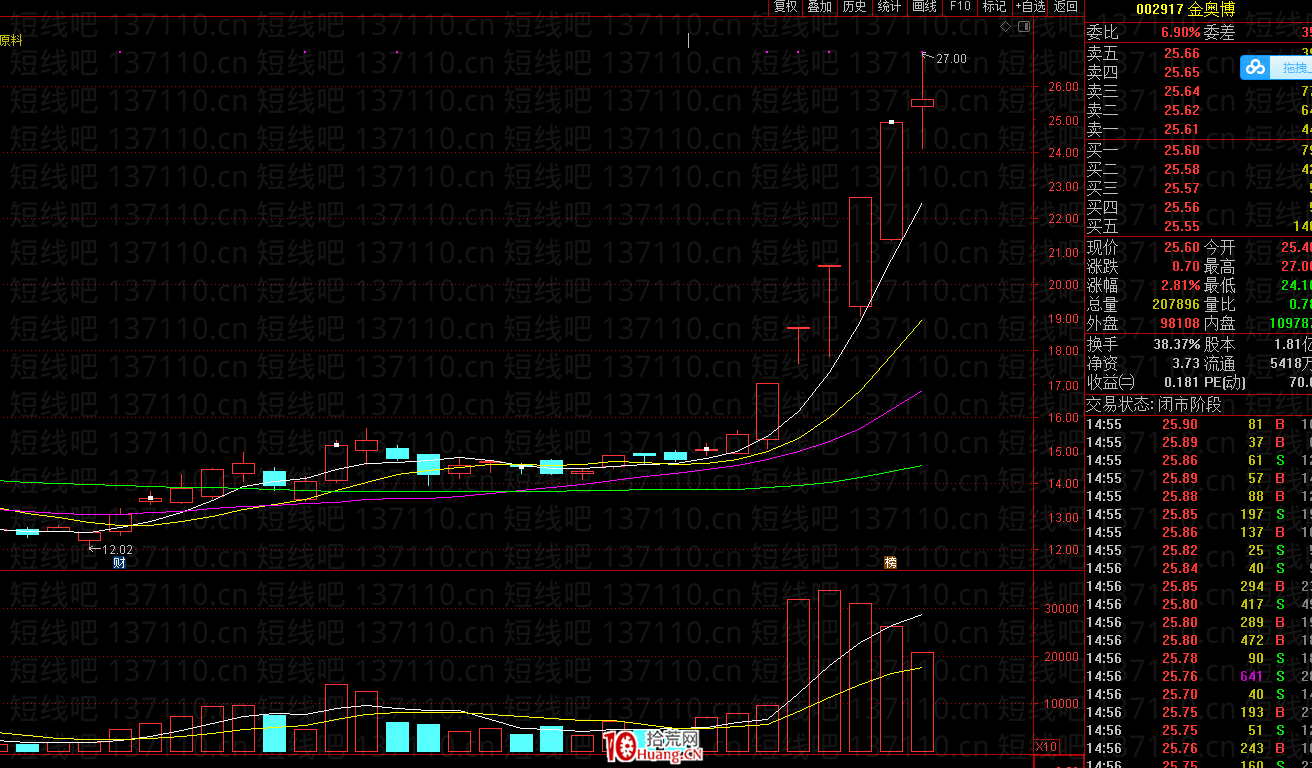
Task: Click the 财 financial marker icon
Action: coord(119,563)
